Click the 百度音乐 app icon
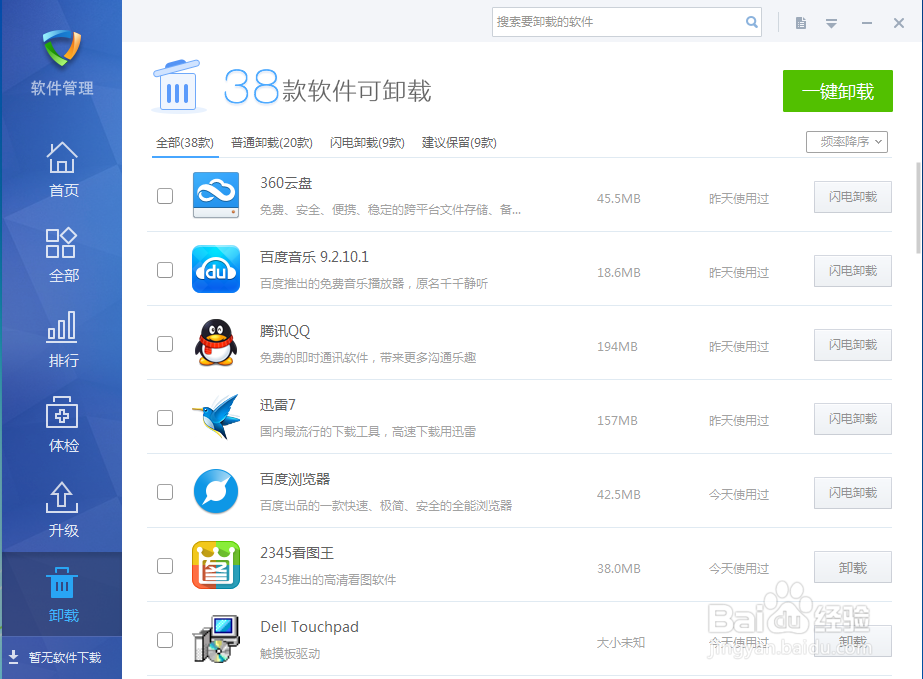This screenshot has height=679, width=923. [x=216, y=269]
